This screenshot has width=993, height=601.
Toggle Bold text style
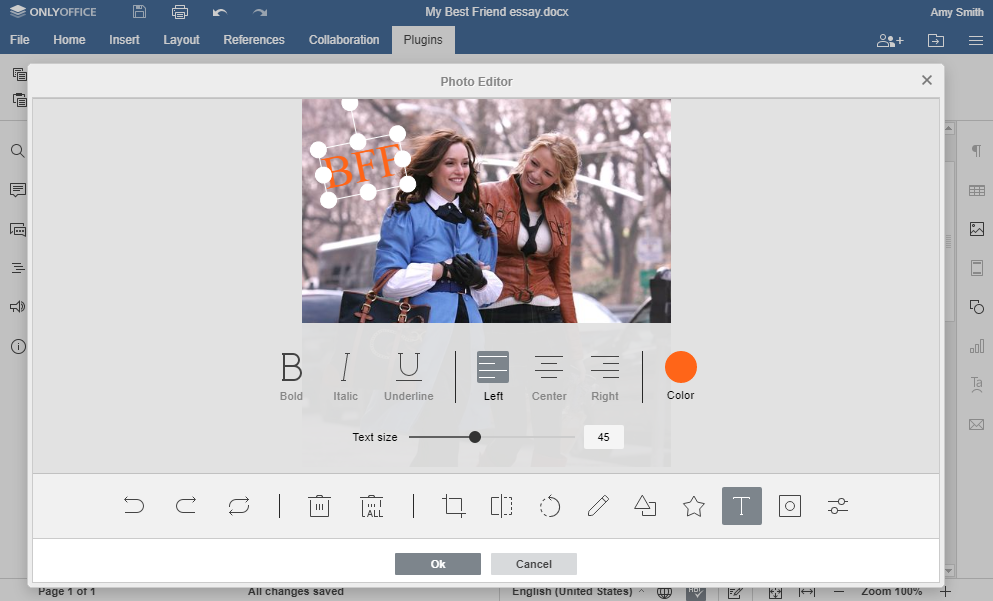291,376
